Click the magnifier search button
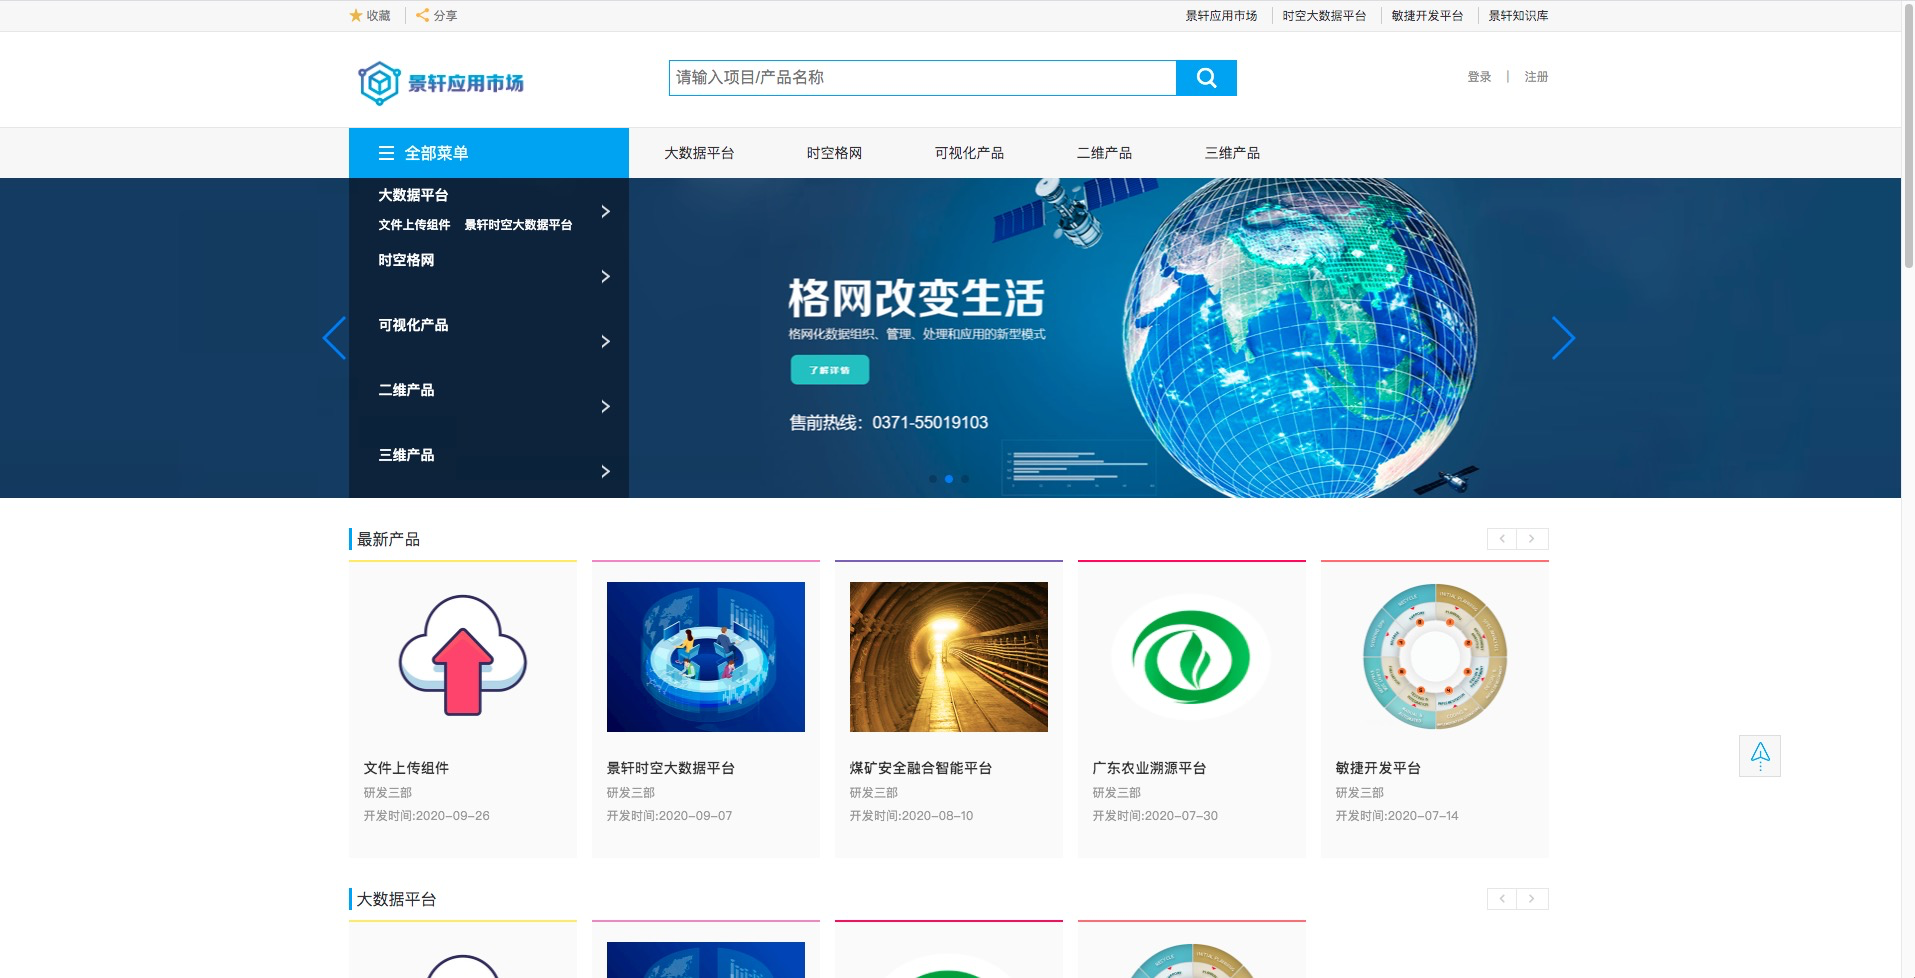 (1206, 78)
